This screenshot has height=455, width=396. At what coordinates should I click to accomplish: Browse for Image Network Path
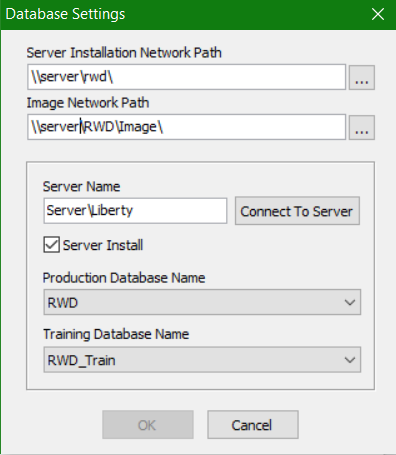point(362,127)
